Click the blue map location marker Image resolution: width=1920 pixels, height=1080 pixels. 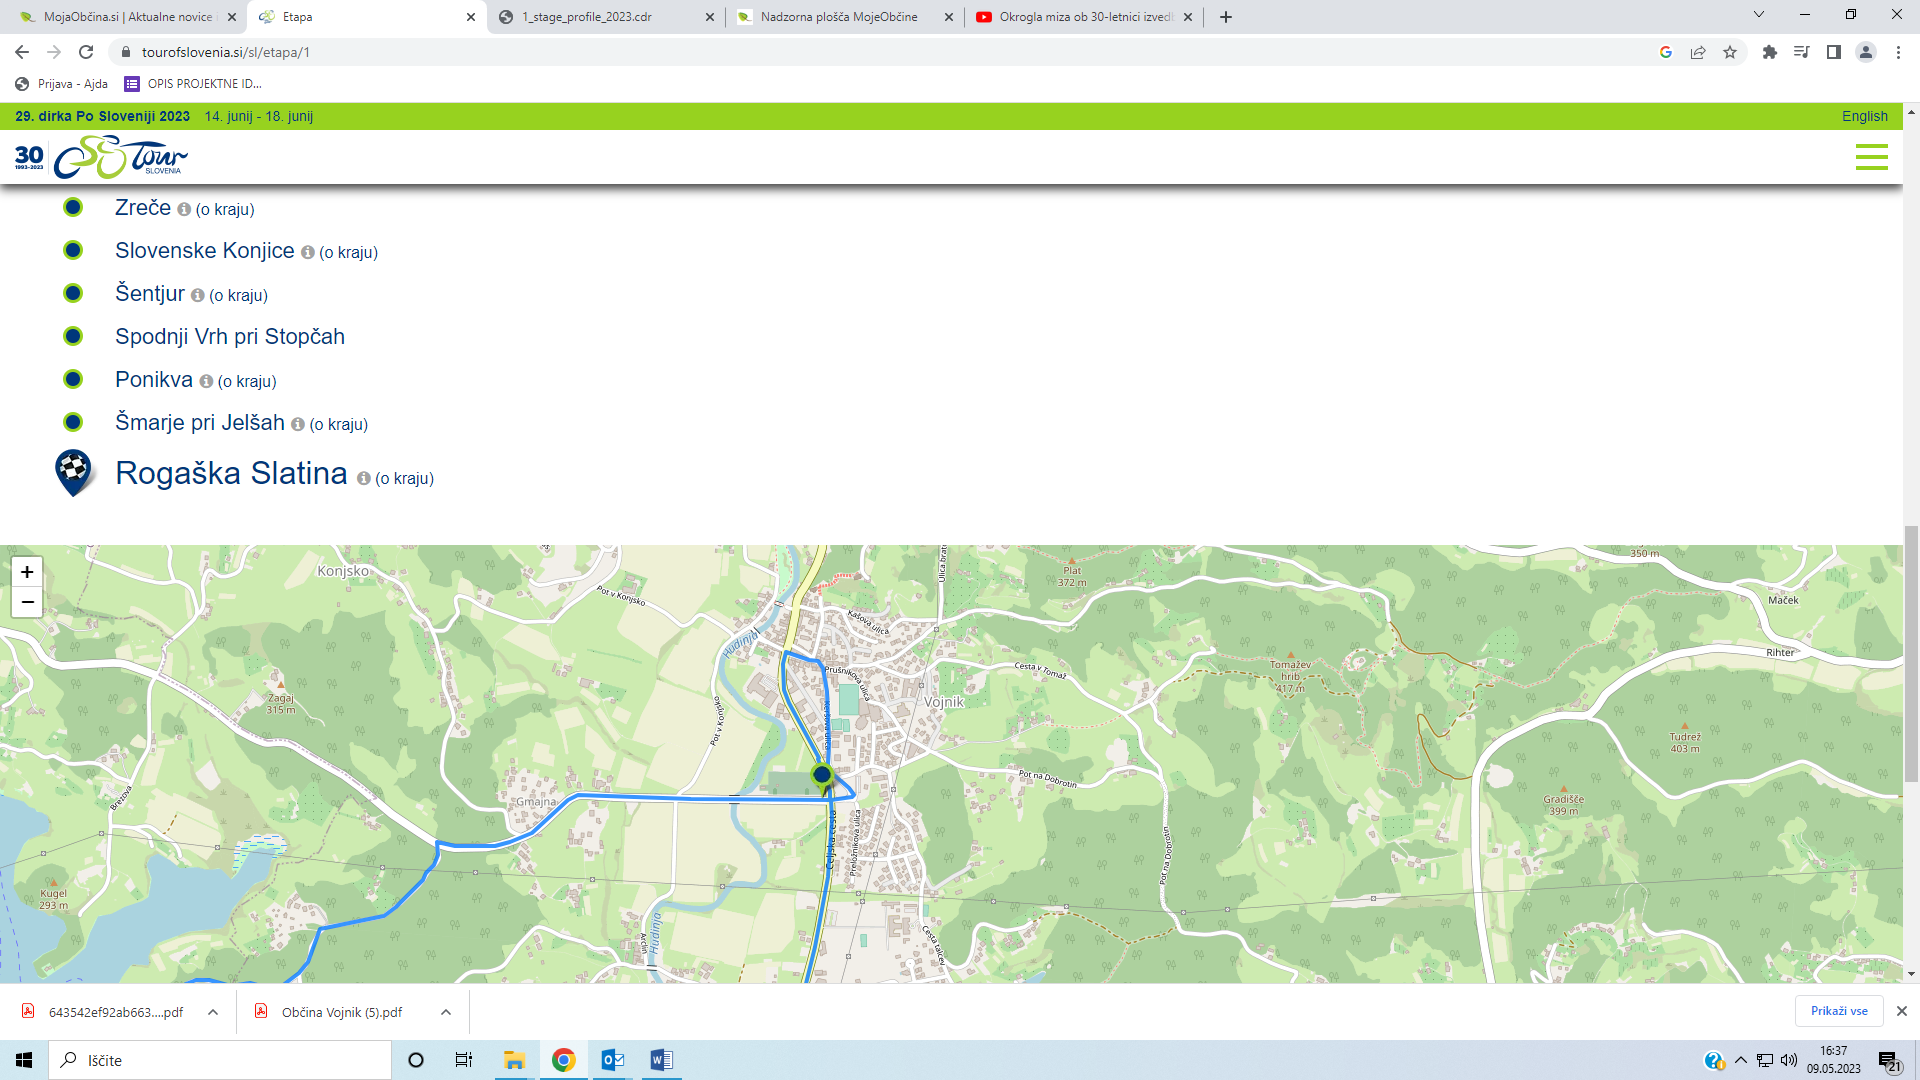click(822, 776)
